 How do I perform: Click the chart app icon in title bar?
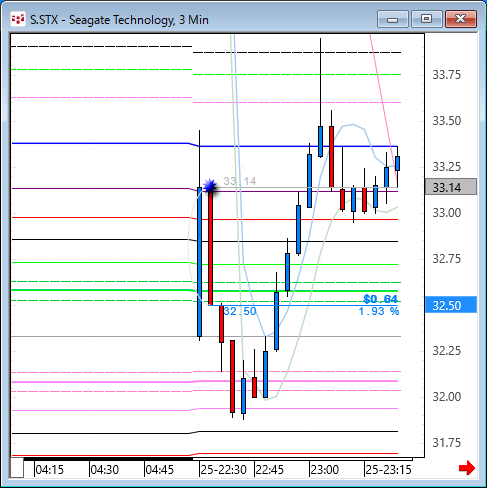pyautogui.click(x=17, y=19)
